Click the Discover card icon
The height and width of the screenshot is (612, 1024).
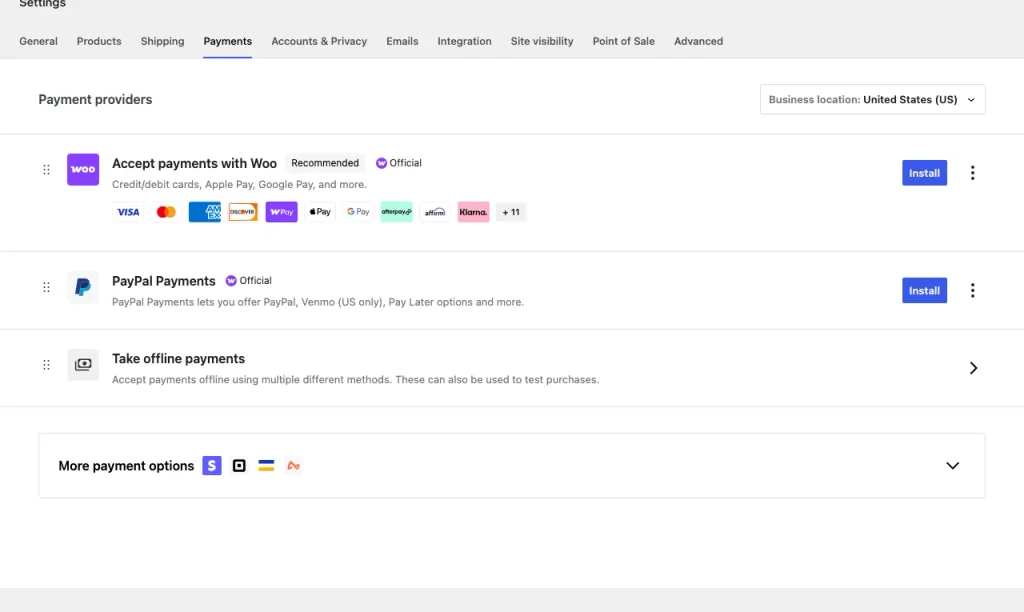click(x=243, y=212)
